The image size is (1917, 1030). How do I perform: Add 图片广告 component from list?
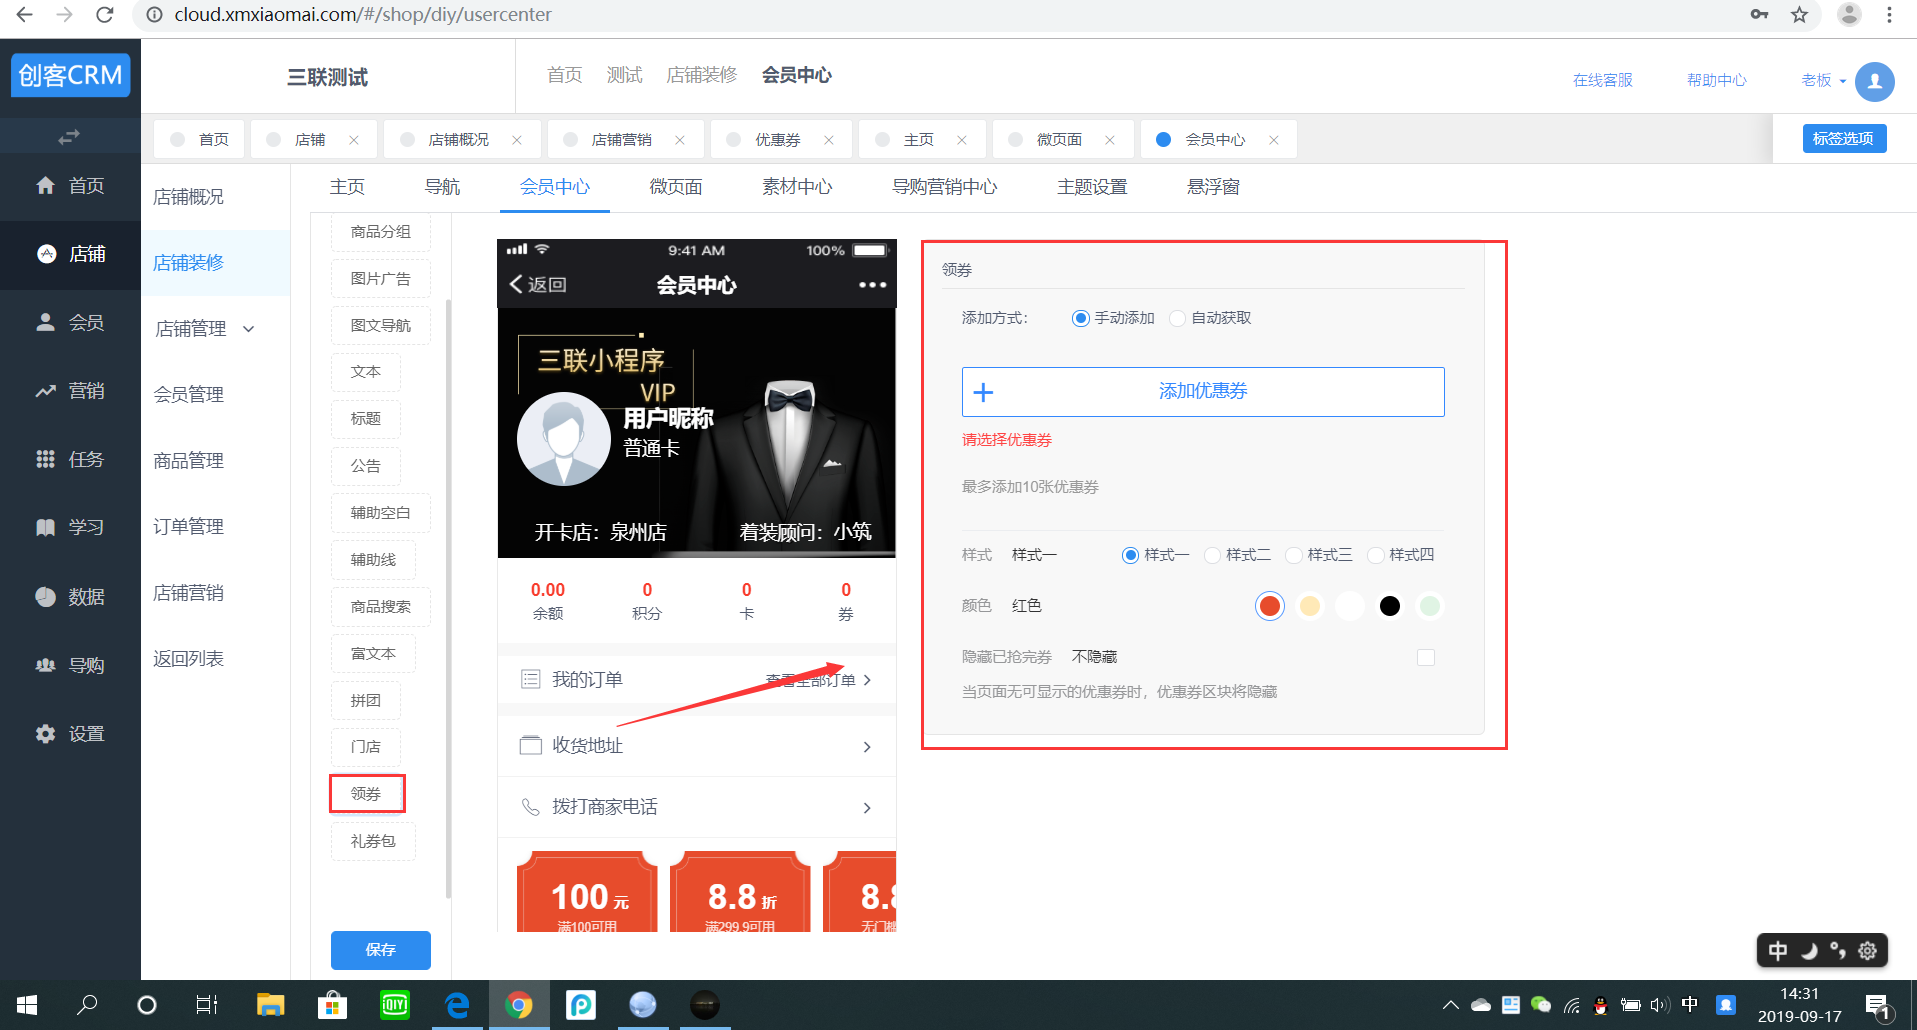[380, 279]
